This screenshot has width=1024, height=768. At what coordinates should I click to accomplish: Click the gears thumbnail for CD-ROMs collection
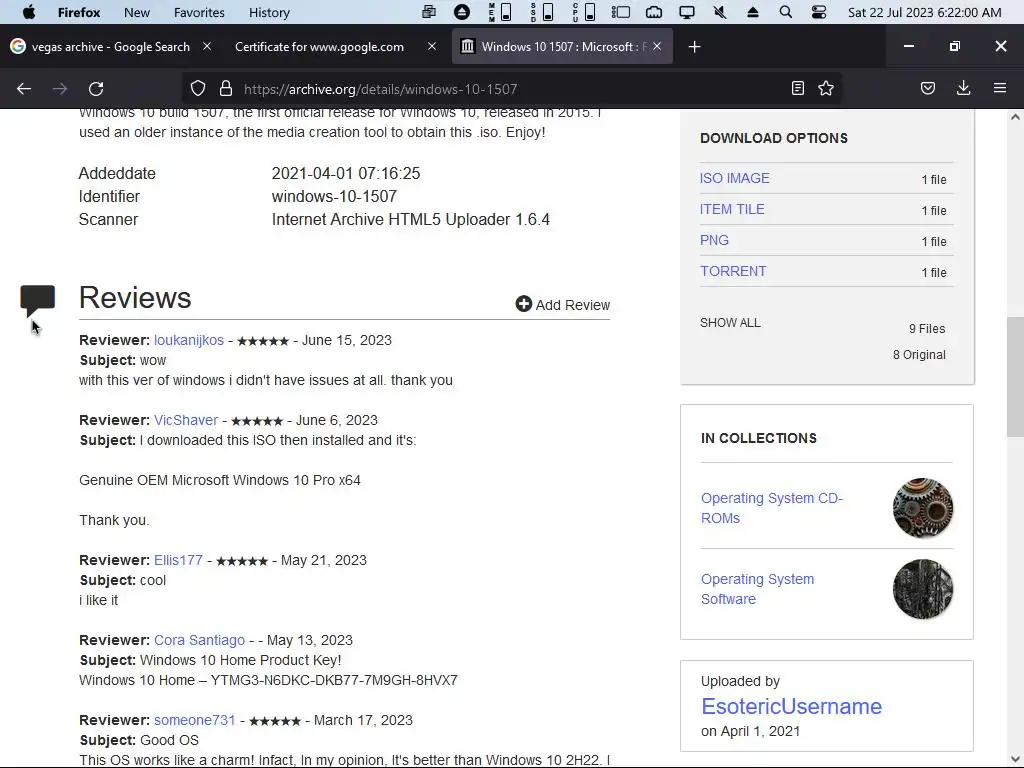(923, 508)
